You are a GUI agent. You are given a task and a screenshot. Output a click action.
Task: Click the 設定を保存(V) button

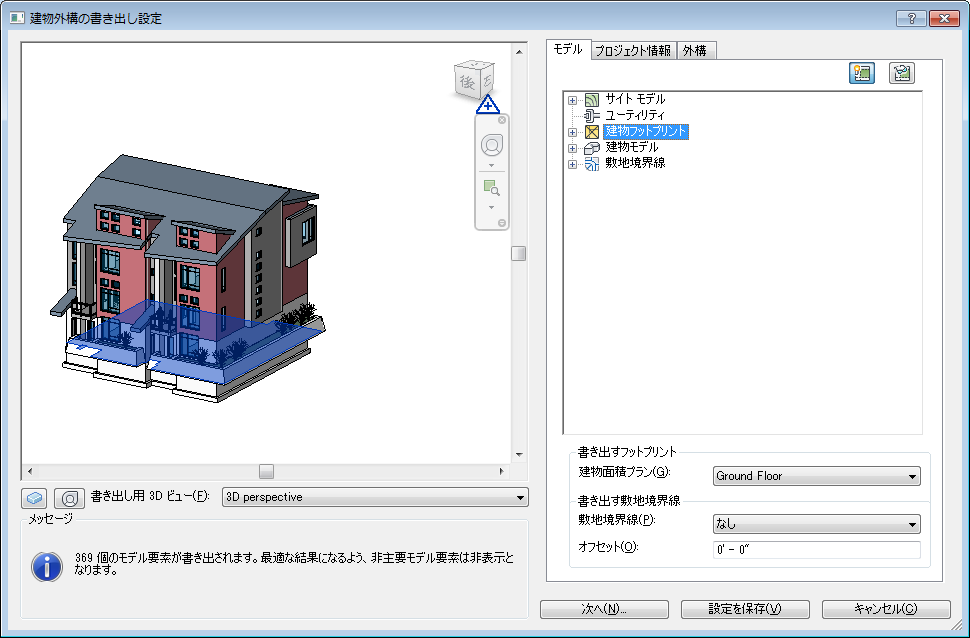pyautogui.click(x=745, y=609)
